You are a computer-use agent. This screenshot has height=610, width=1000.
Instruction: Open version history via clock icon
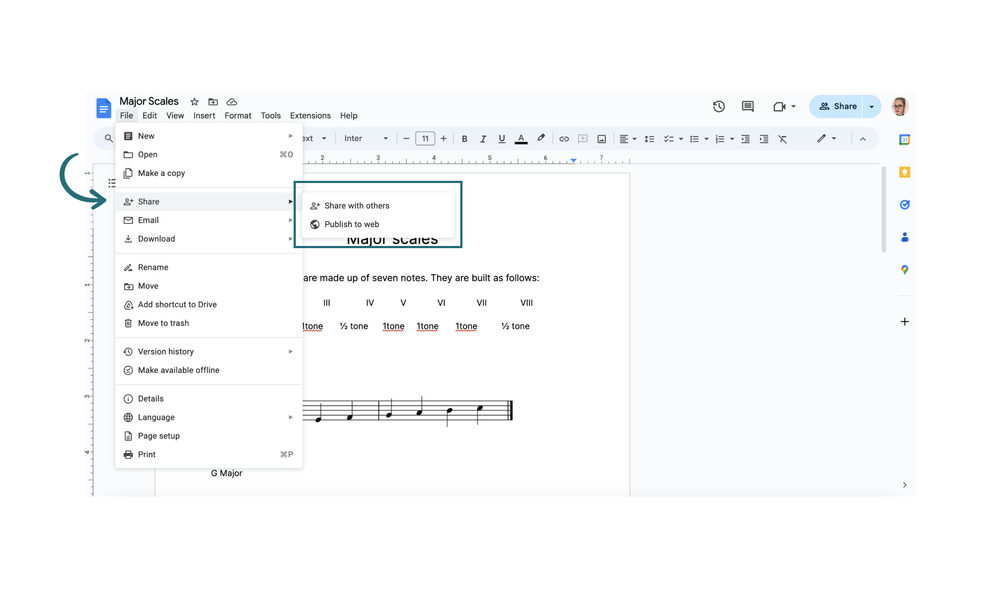[x=718, y=106]
